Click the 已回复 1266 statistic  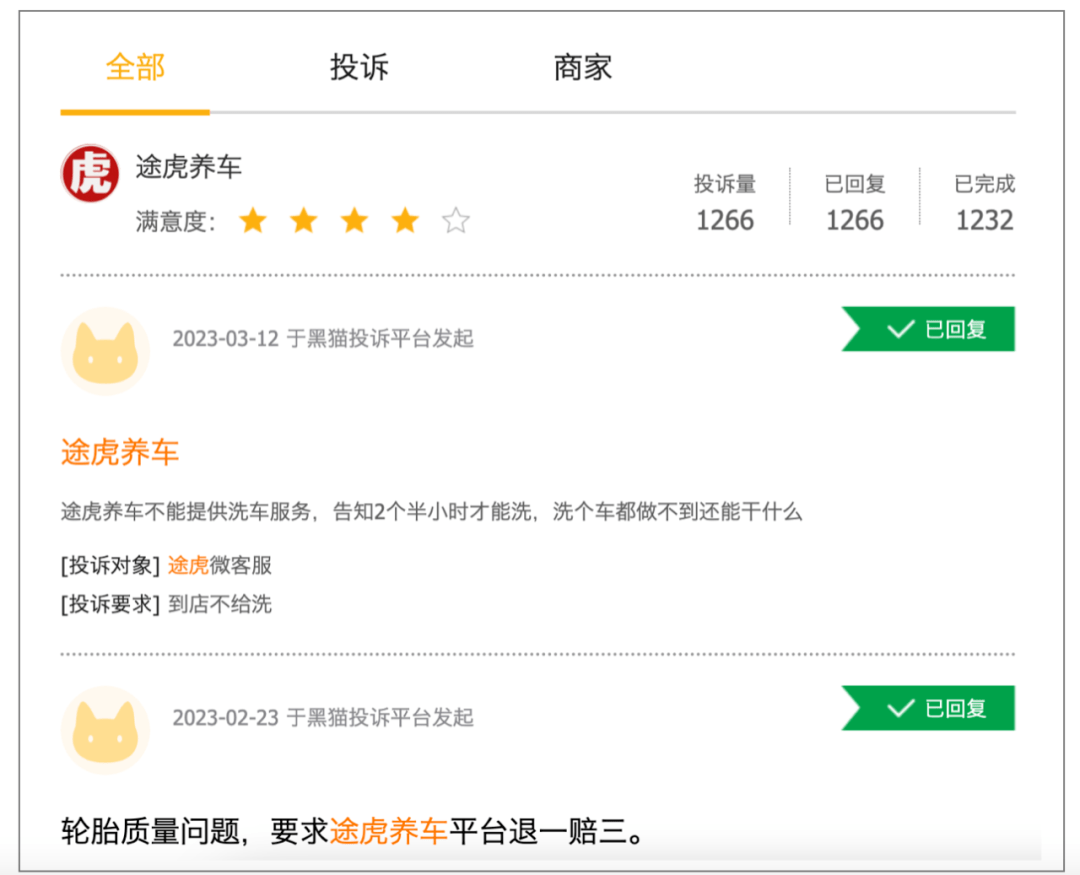click(855, 203)
